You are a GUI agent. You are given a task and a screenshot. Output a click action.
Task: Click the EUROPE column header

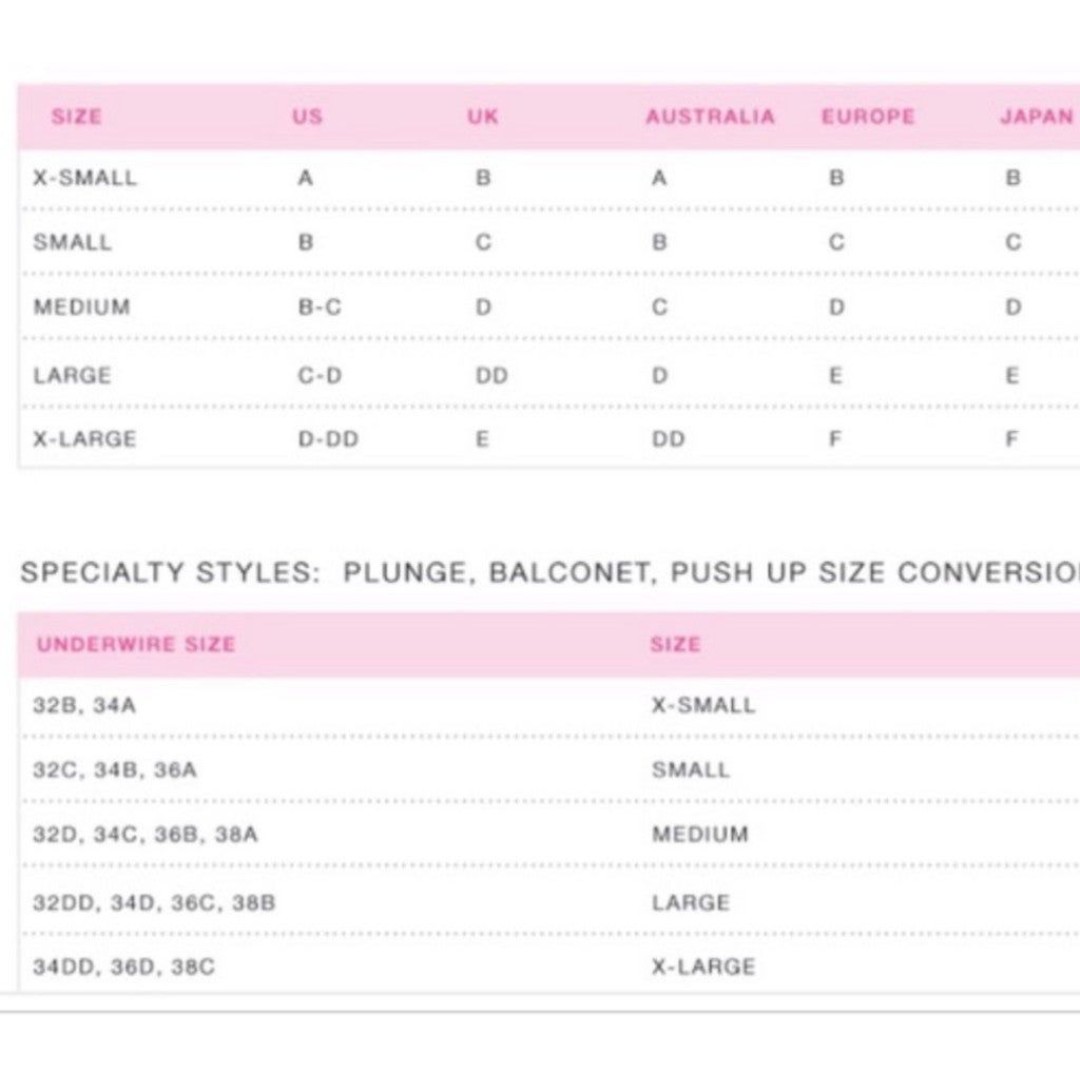click(x=869, y=116)
